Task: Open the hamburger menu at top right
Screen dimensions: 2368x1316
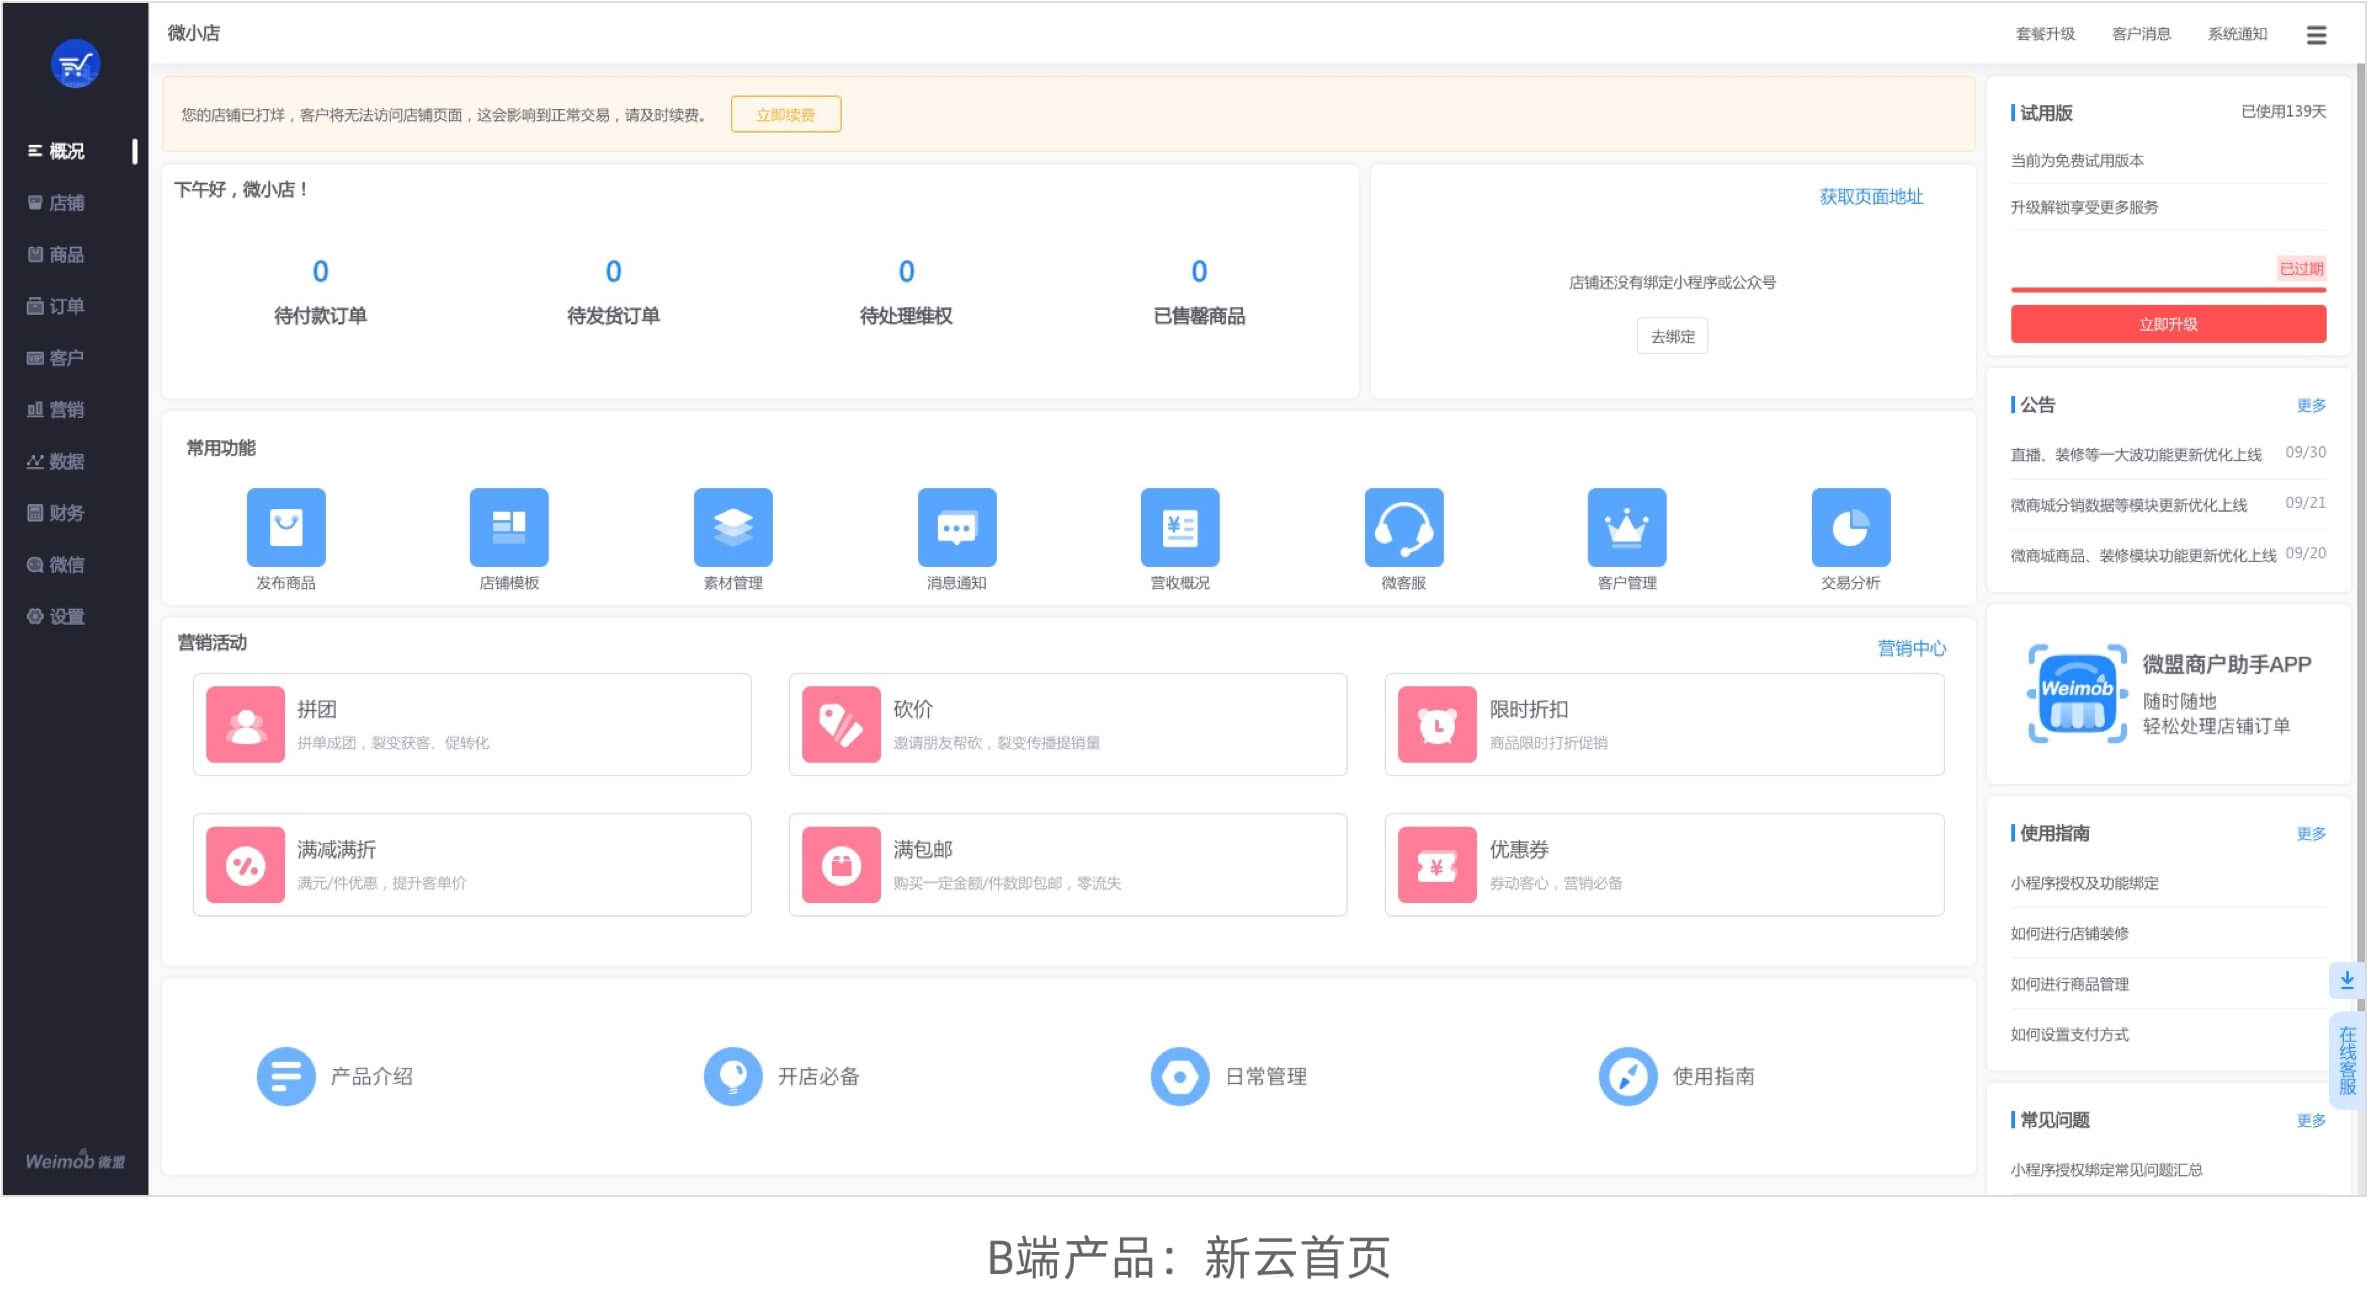Action: pos(2316,35)
